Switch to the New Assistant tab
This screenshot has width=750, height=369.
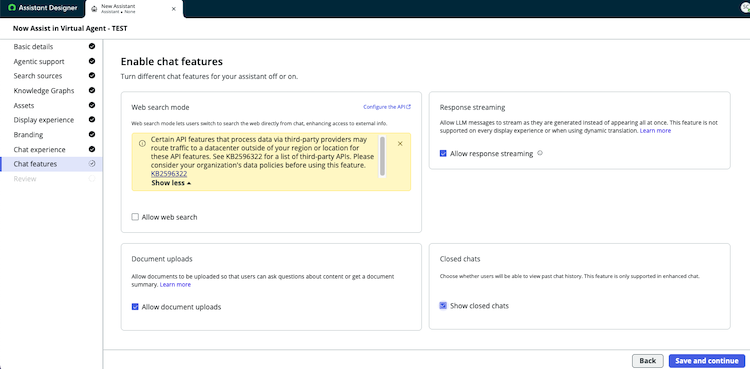[134, 9]
